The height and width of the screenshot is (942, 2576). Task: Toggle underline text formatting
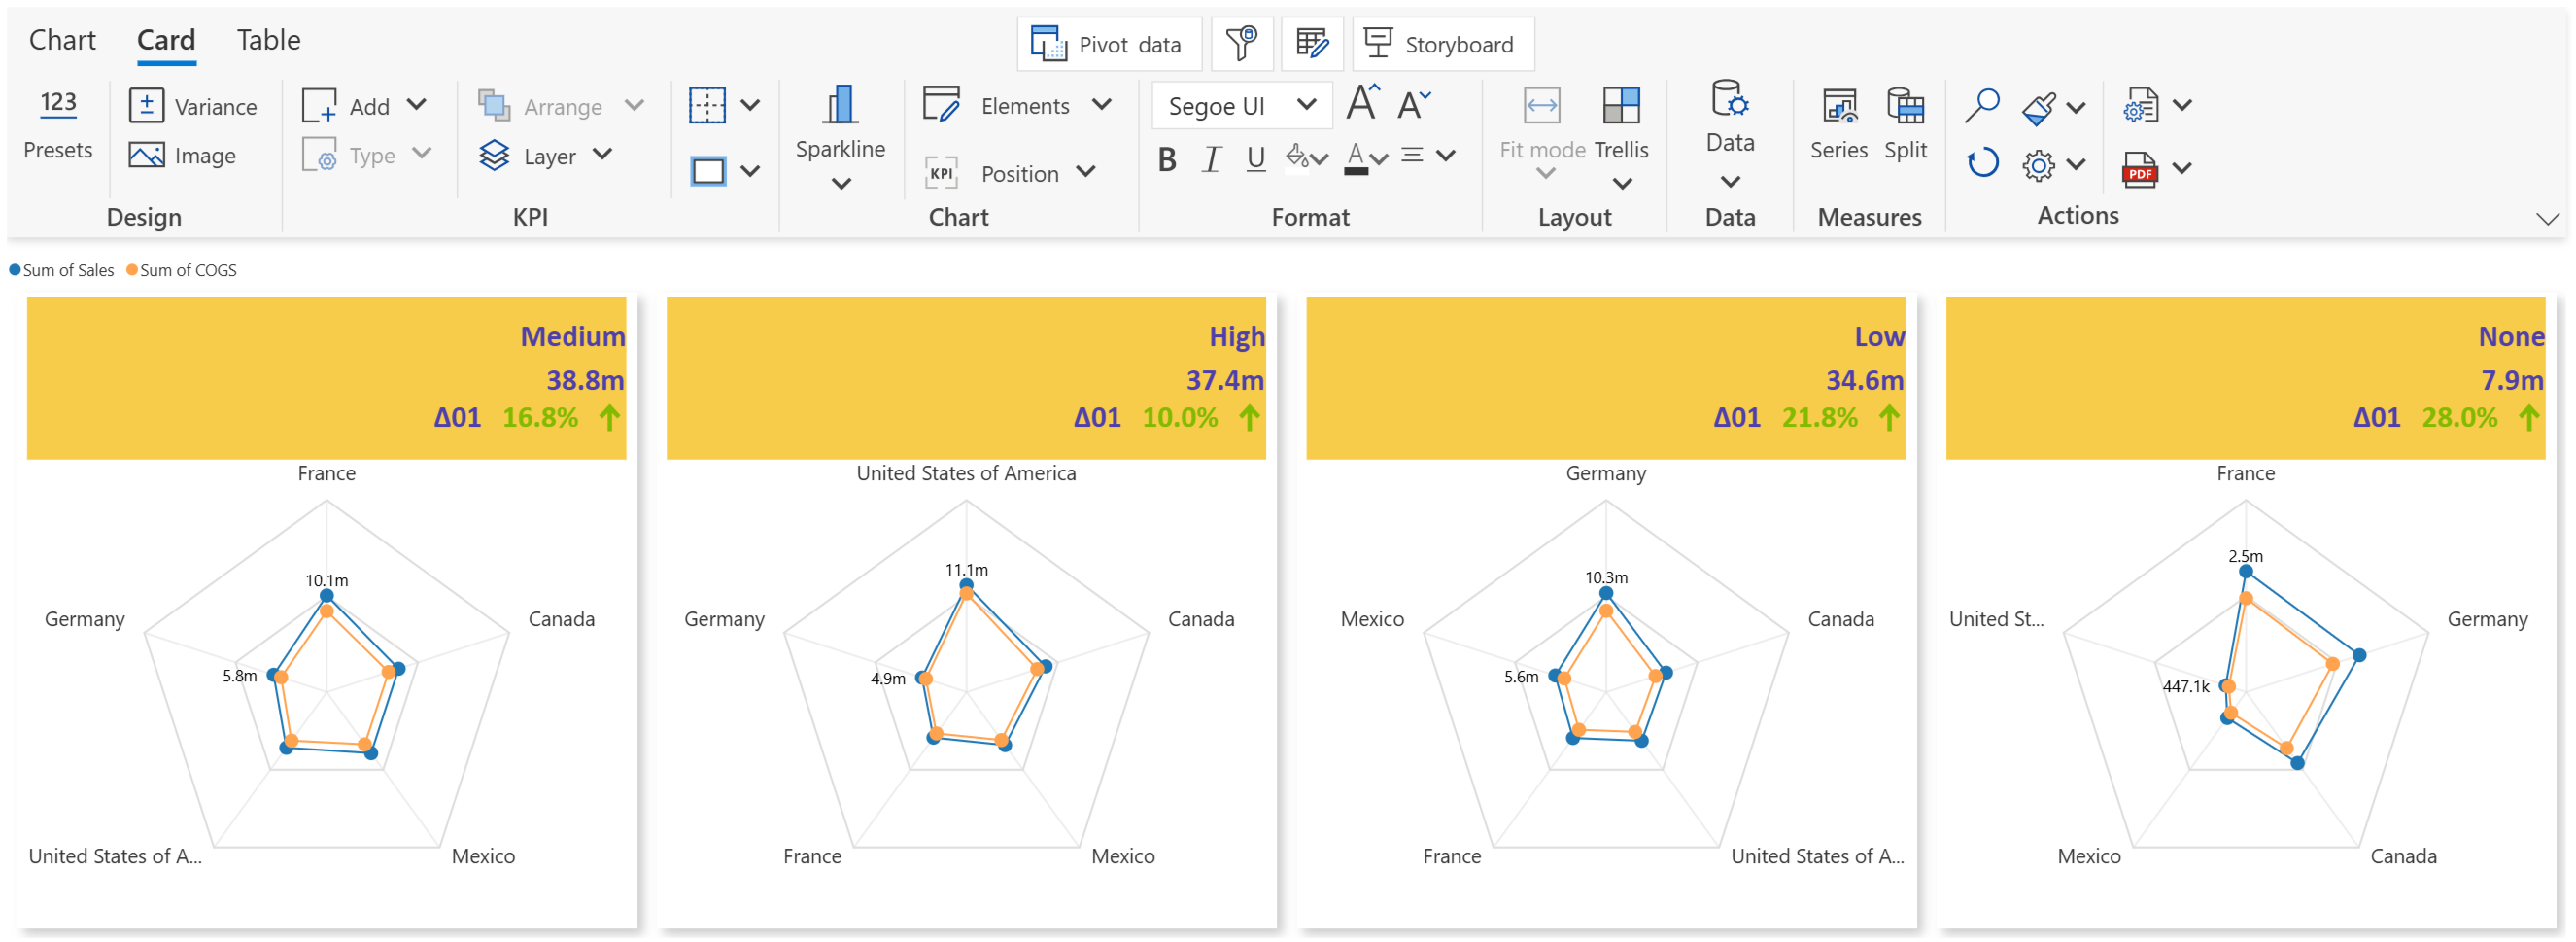(1256, 159)
